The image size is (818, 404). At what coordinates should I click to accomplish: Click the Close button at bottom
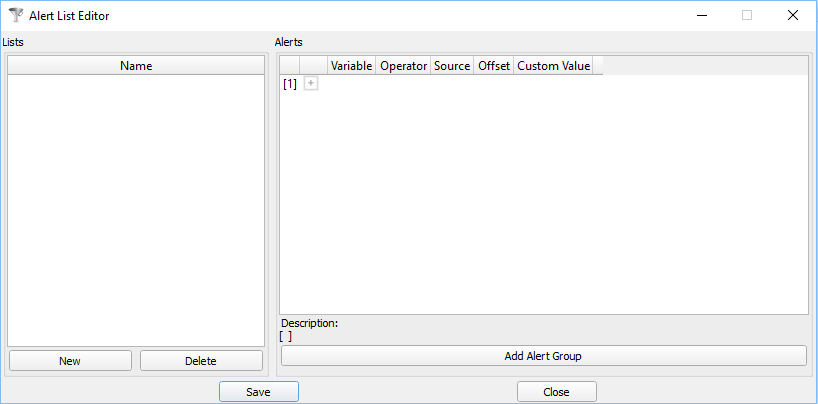point(556,392)
